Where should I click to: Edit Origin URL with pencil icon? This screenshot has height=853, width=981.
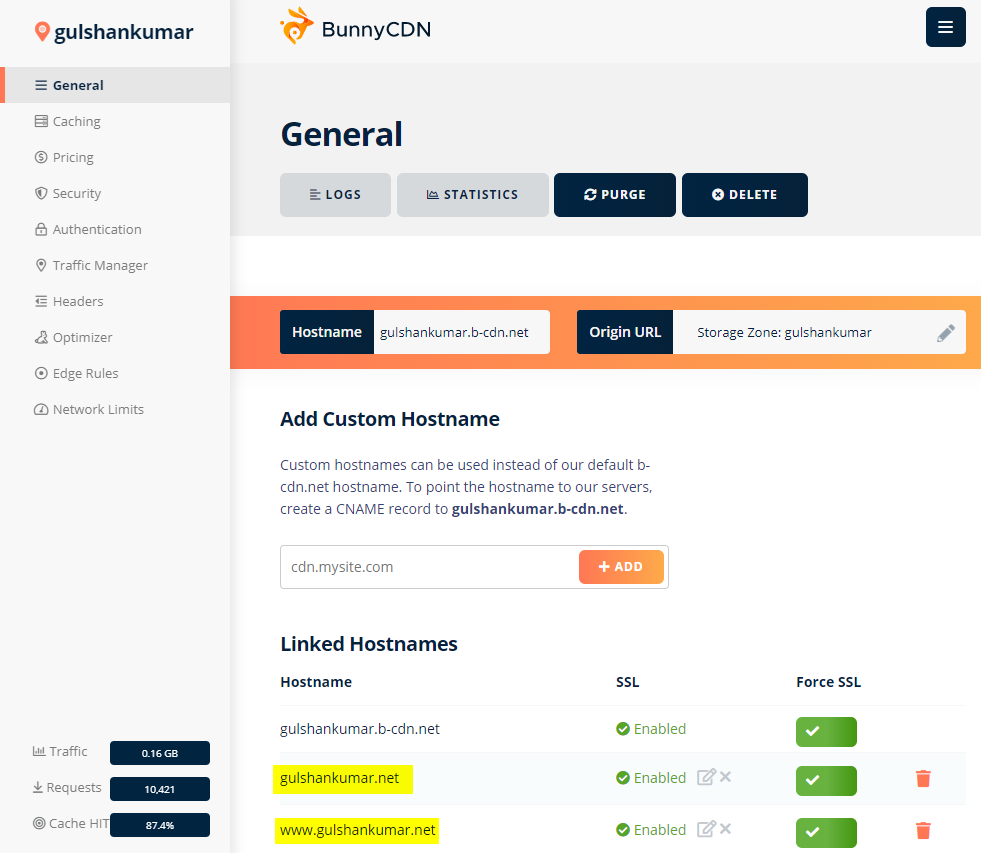(945, 333)
